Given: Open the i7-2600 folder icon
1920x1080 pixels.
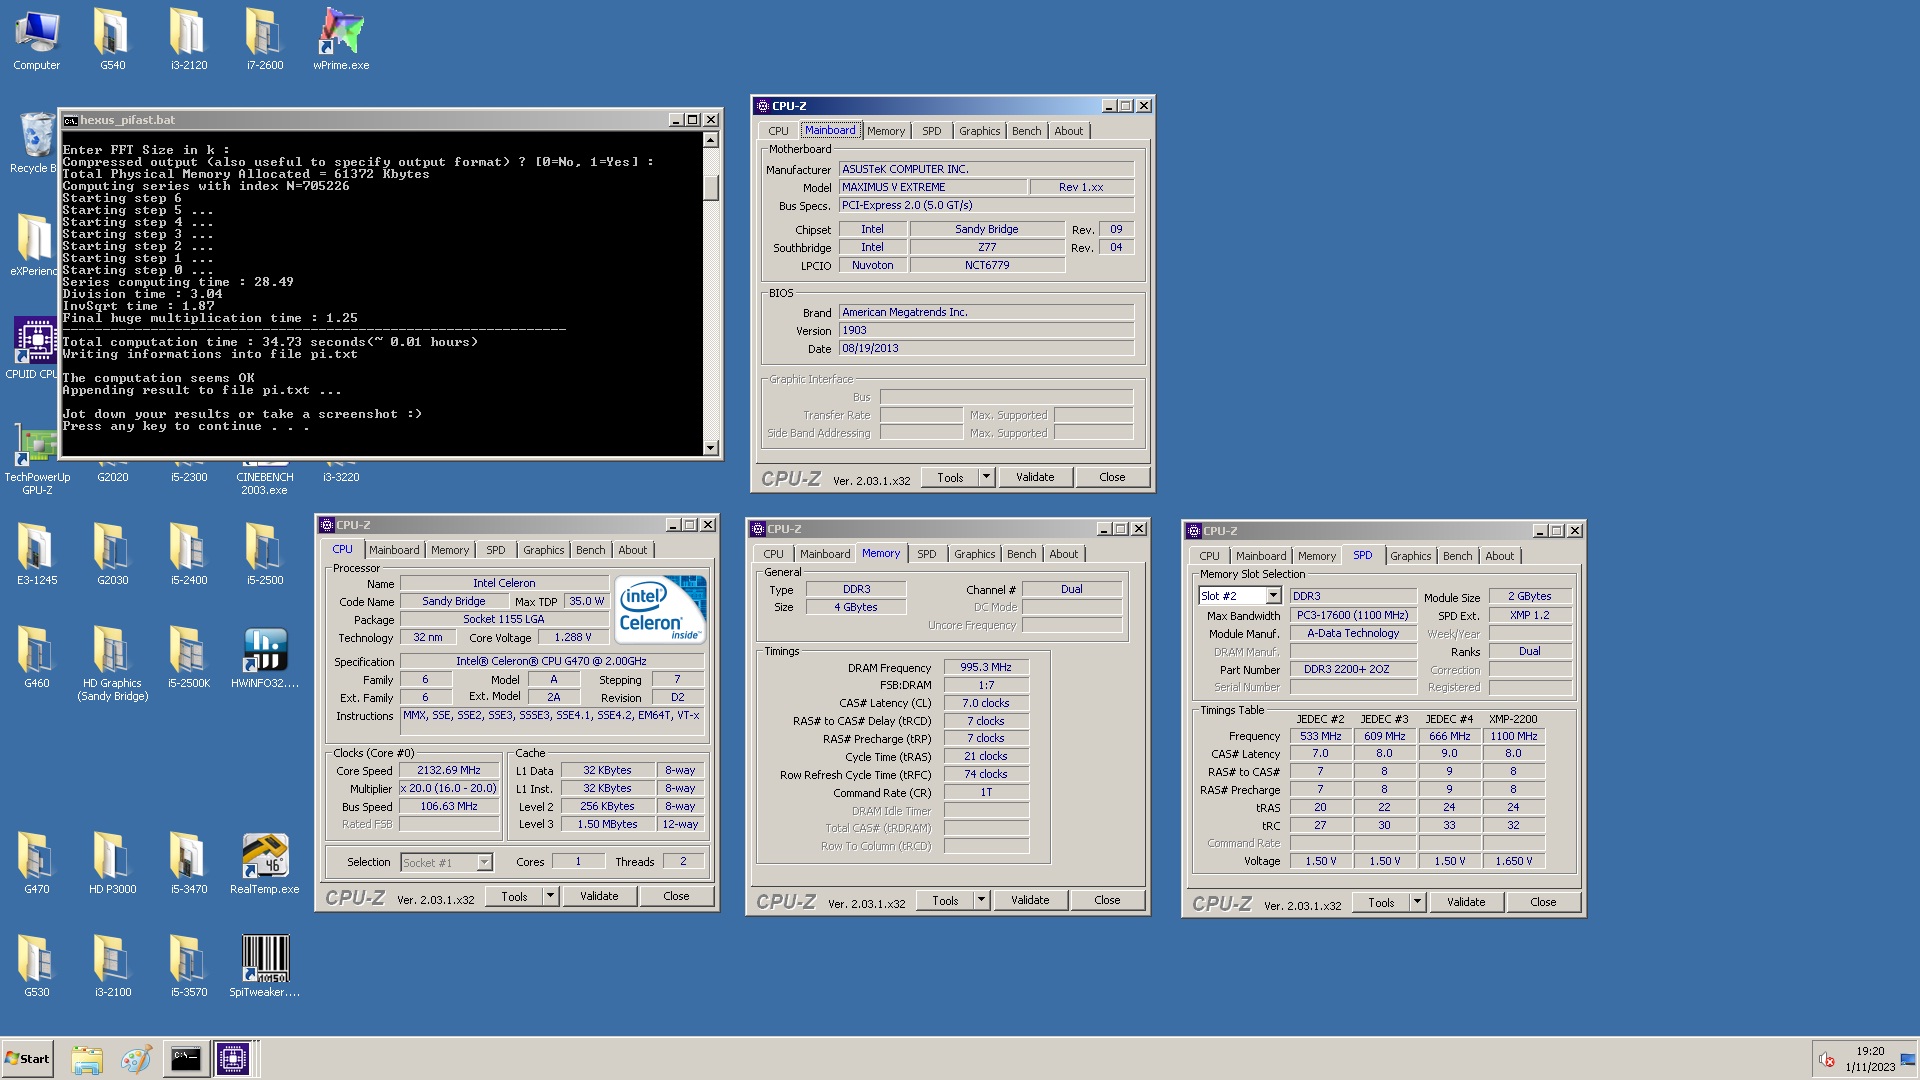Looking at the screenshot, I should coord(265,40).
